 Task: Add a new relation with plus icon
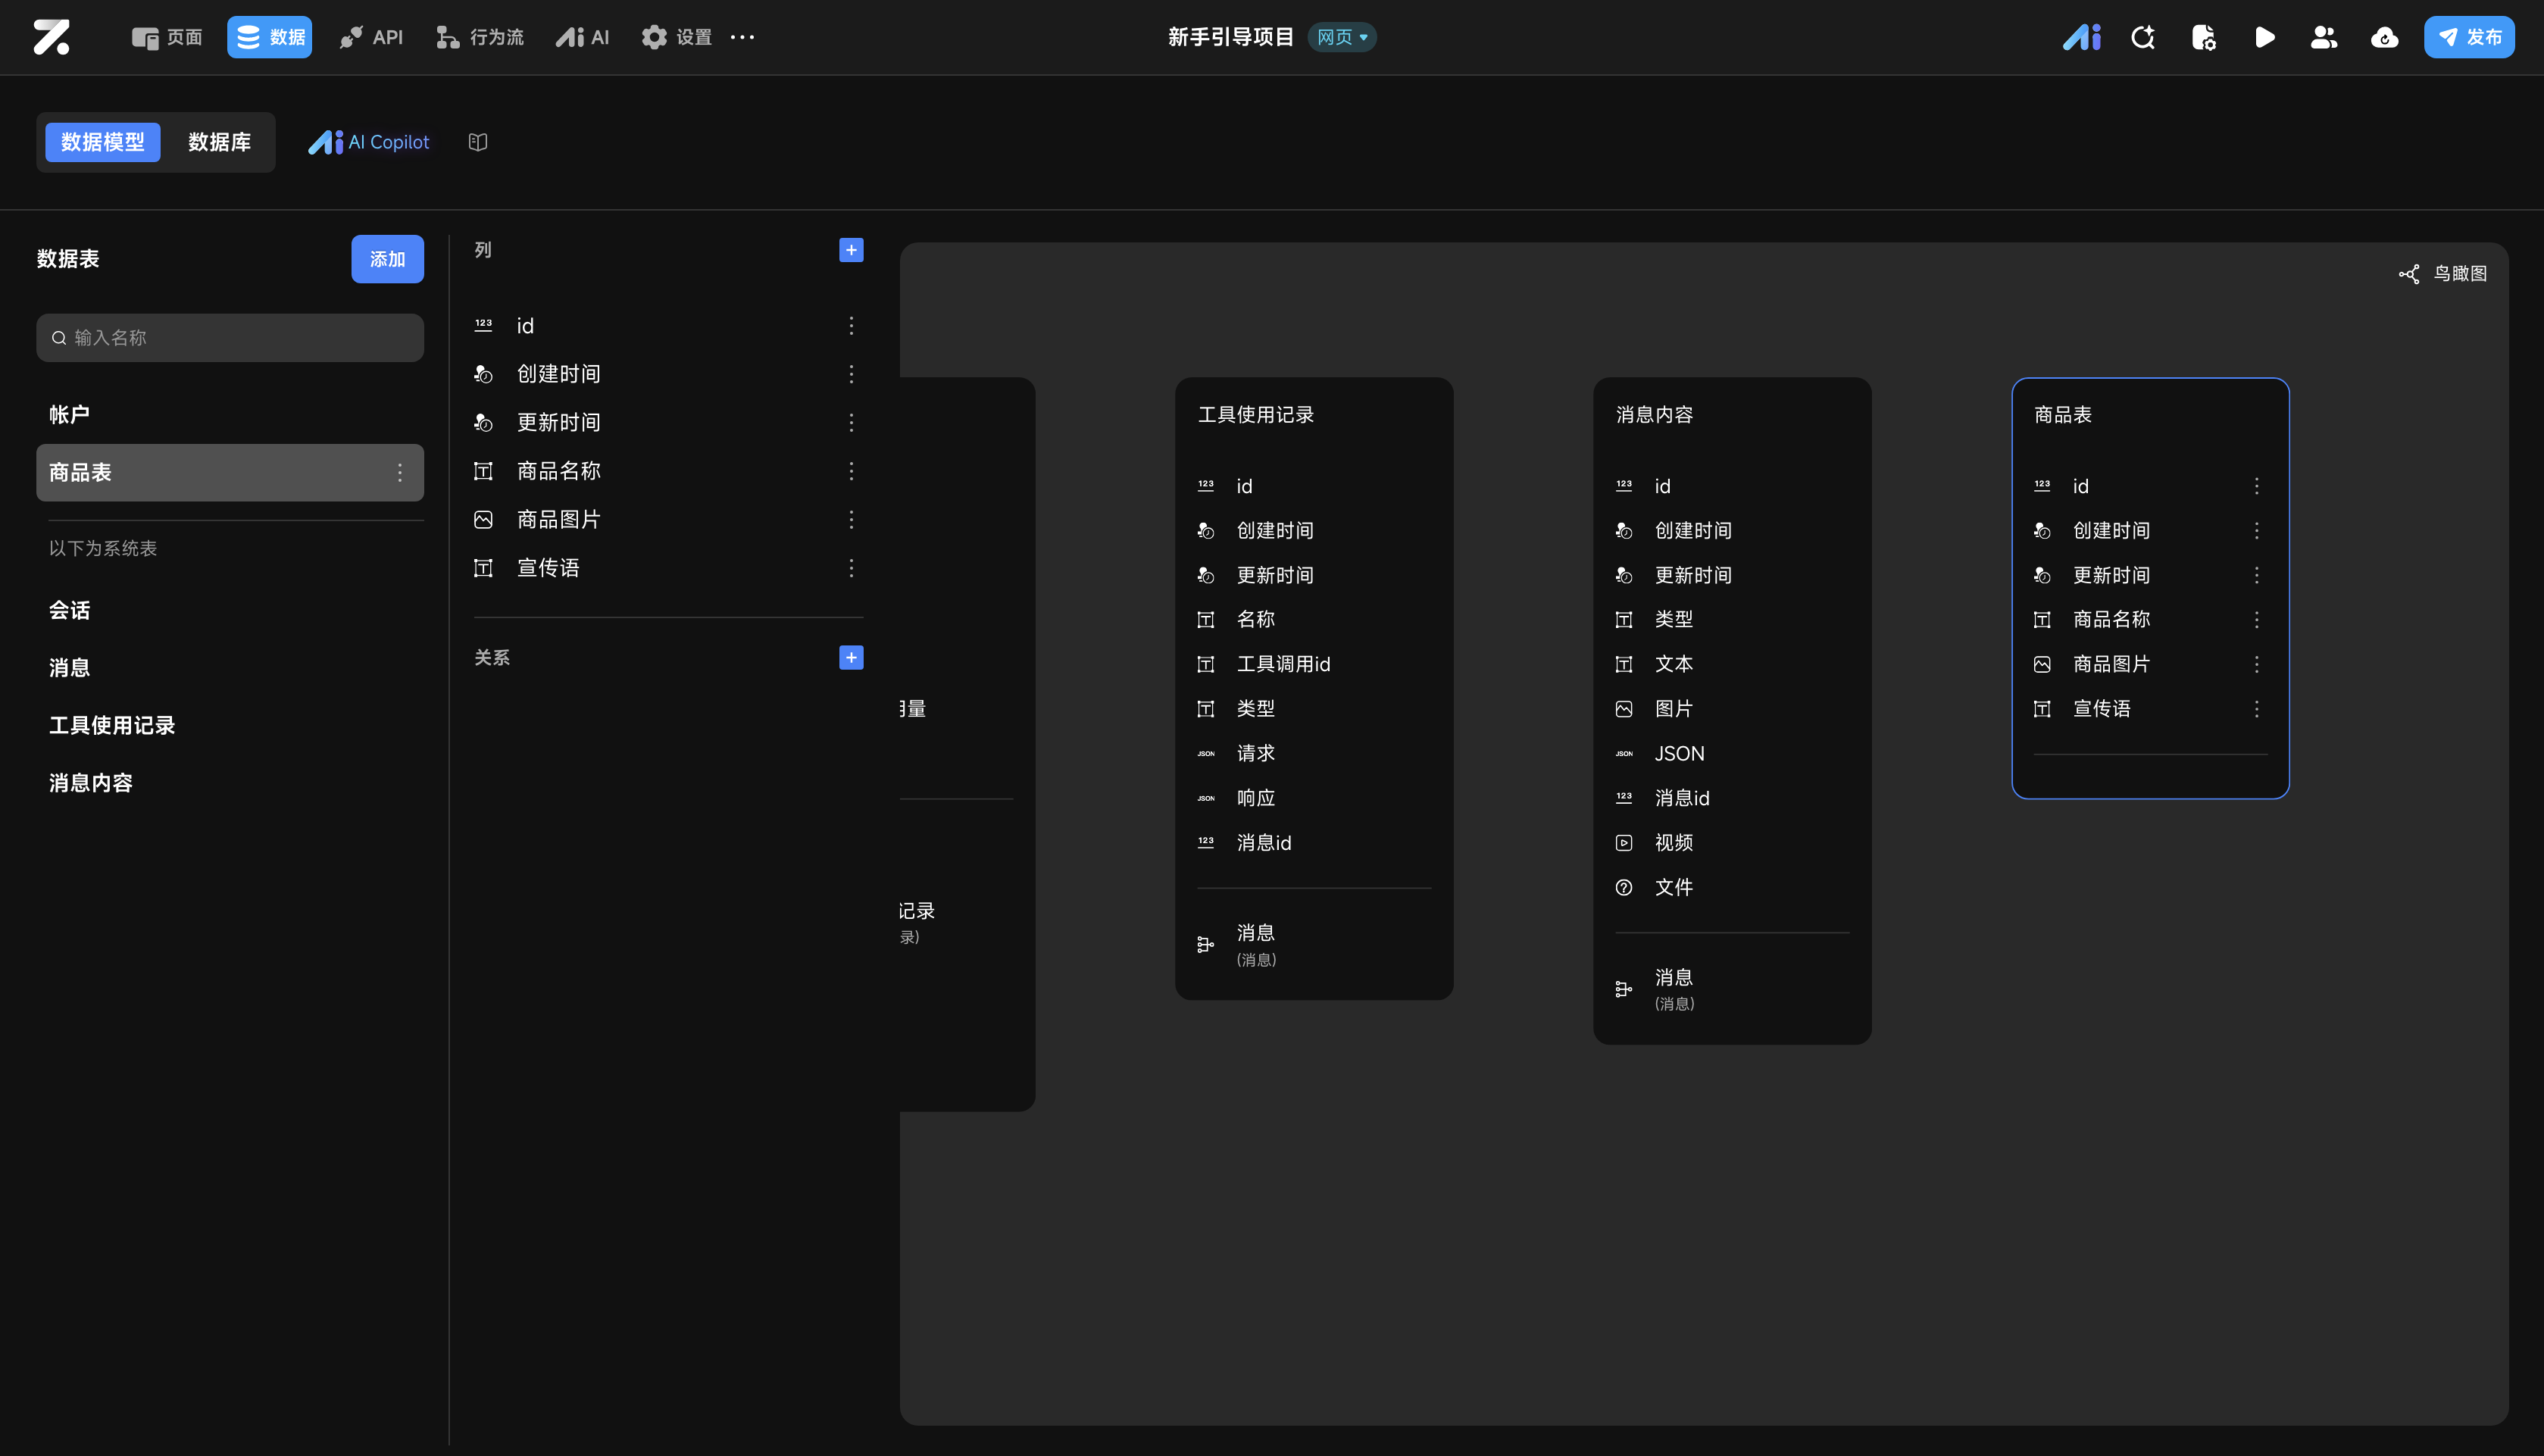point(851,657)
